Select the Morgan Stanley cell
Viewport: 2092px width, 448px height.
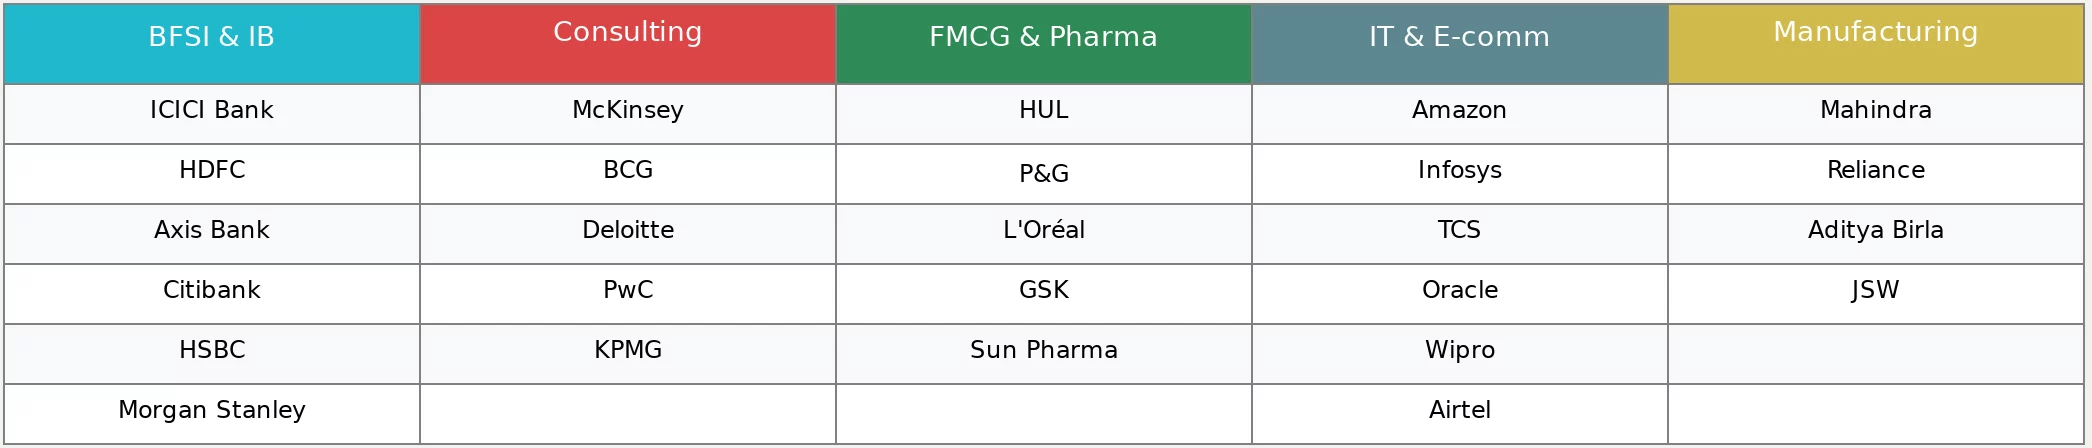[x=211, y=411]
